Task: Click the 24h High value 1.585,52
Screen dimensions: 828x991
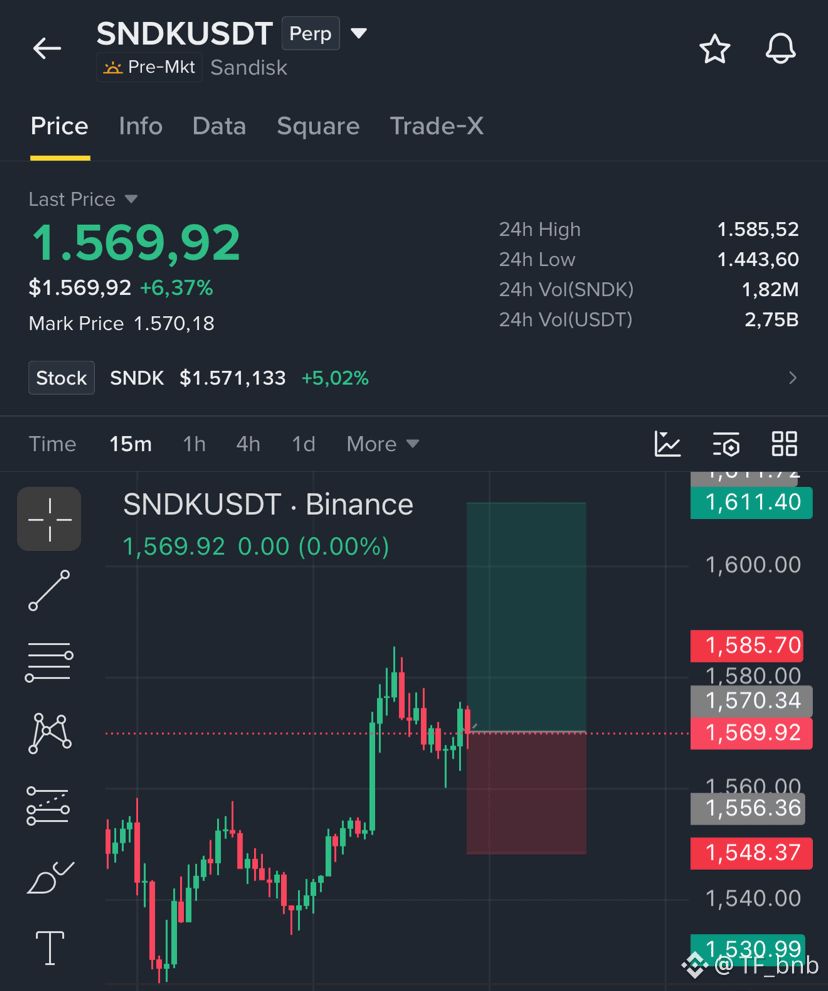Action: [x=758, y=229]
